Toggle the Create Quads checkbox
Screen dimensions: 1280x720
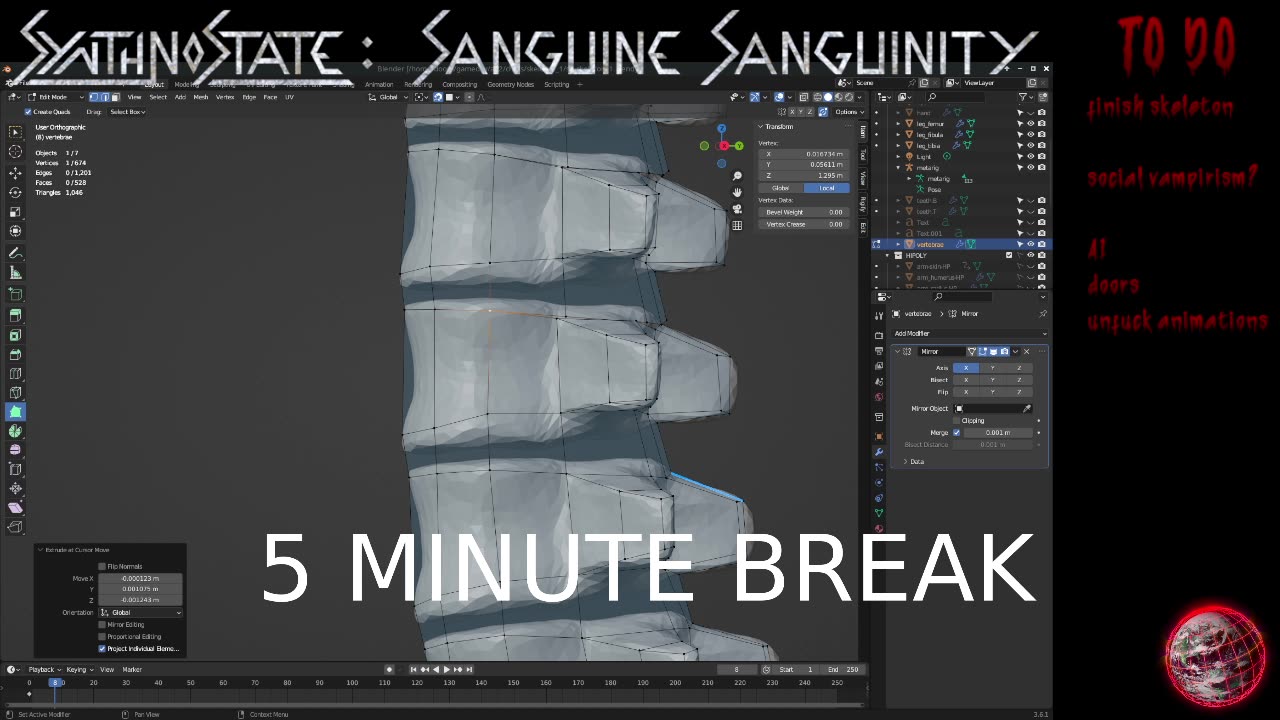[28, 112]
